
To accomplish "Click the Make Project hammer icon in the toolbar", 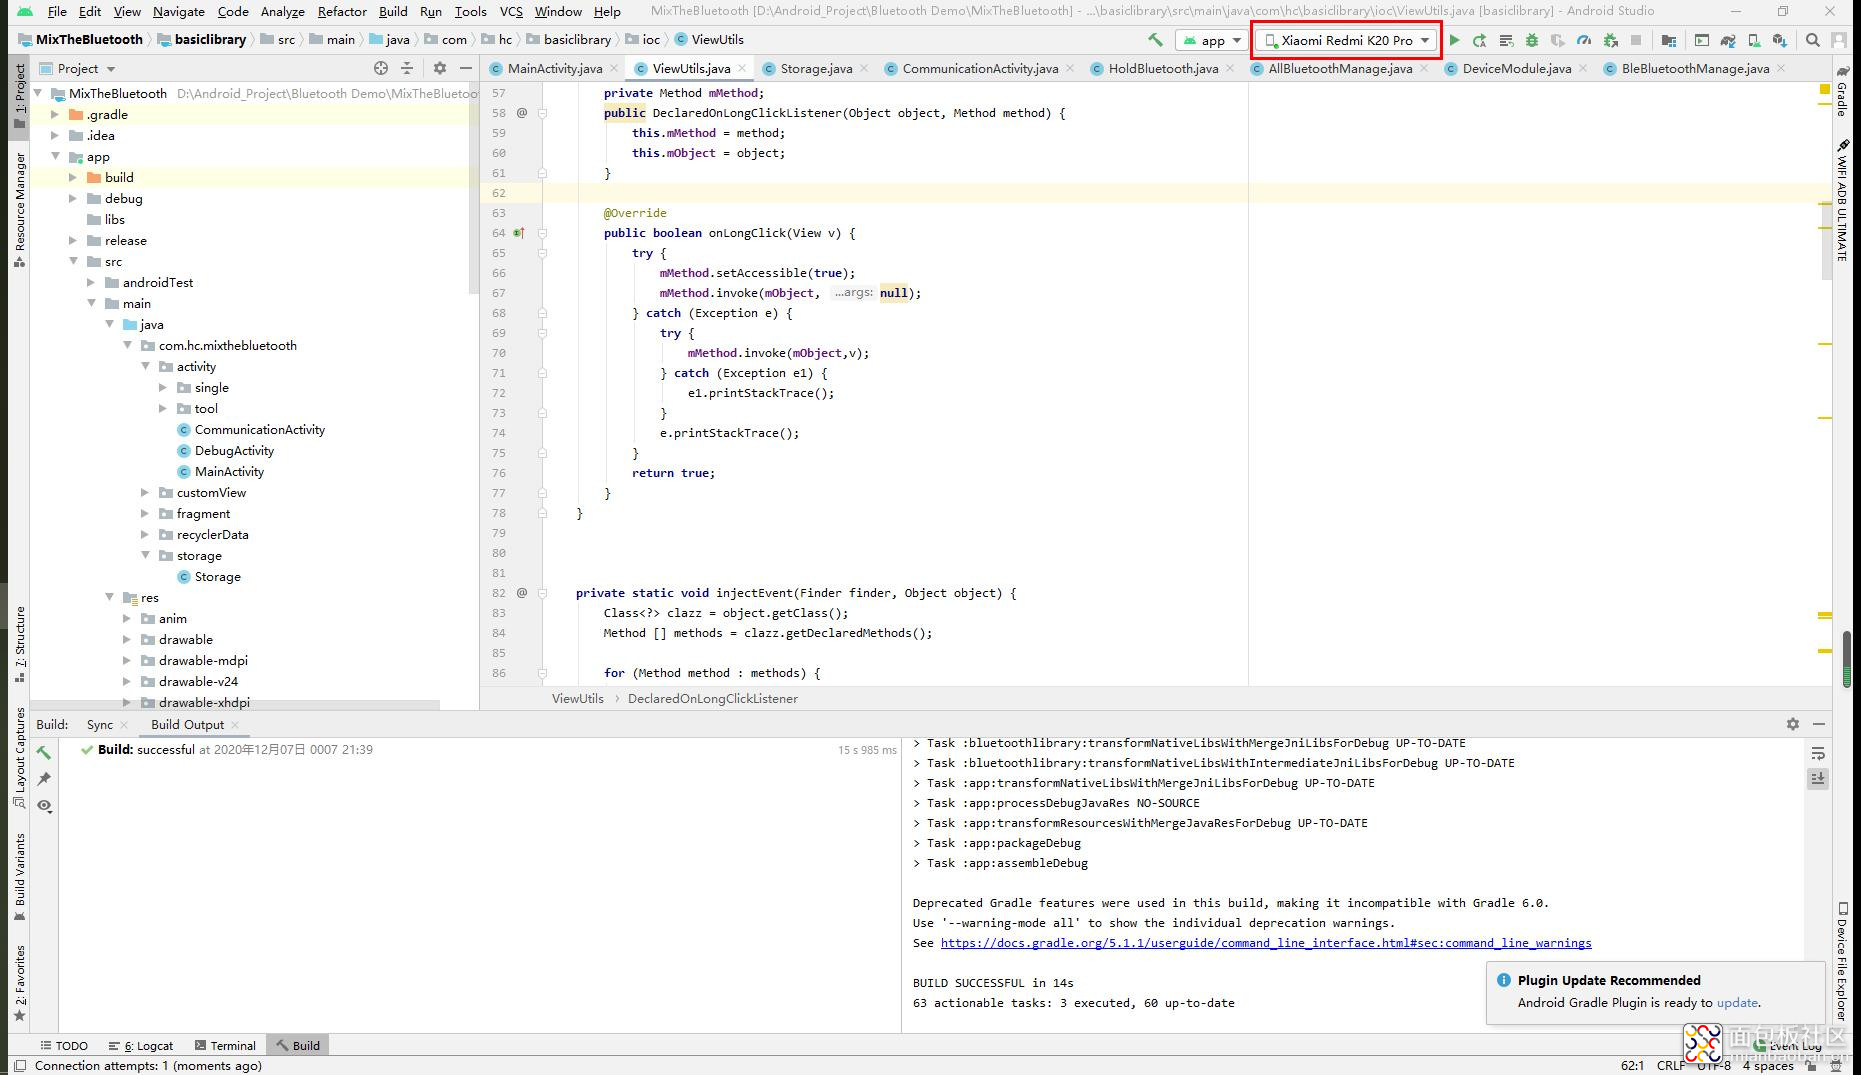I will pos(1155,40).
